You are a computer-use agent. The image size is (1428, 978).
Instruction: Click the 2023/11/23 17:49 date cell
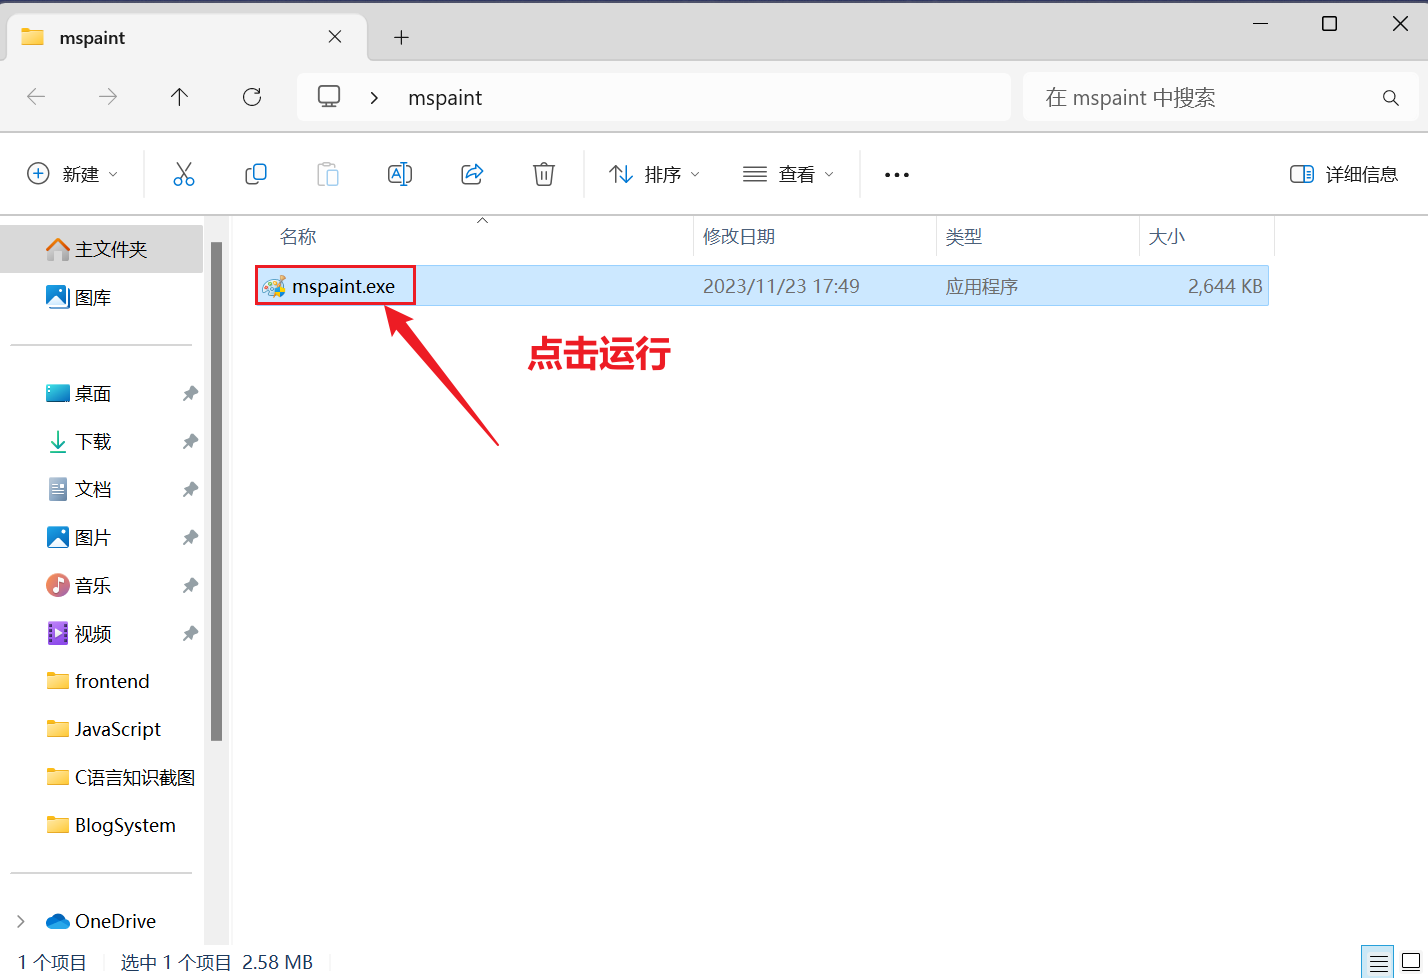point(781,287)
